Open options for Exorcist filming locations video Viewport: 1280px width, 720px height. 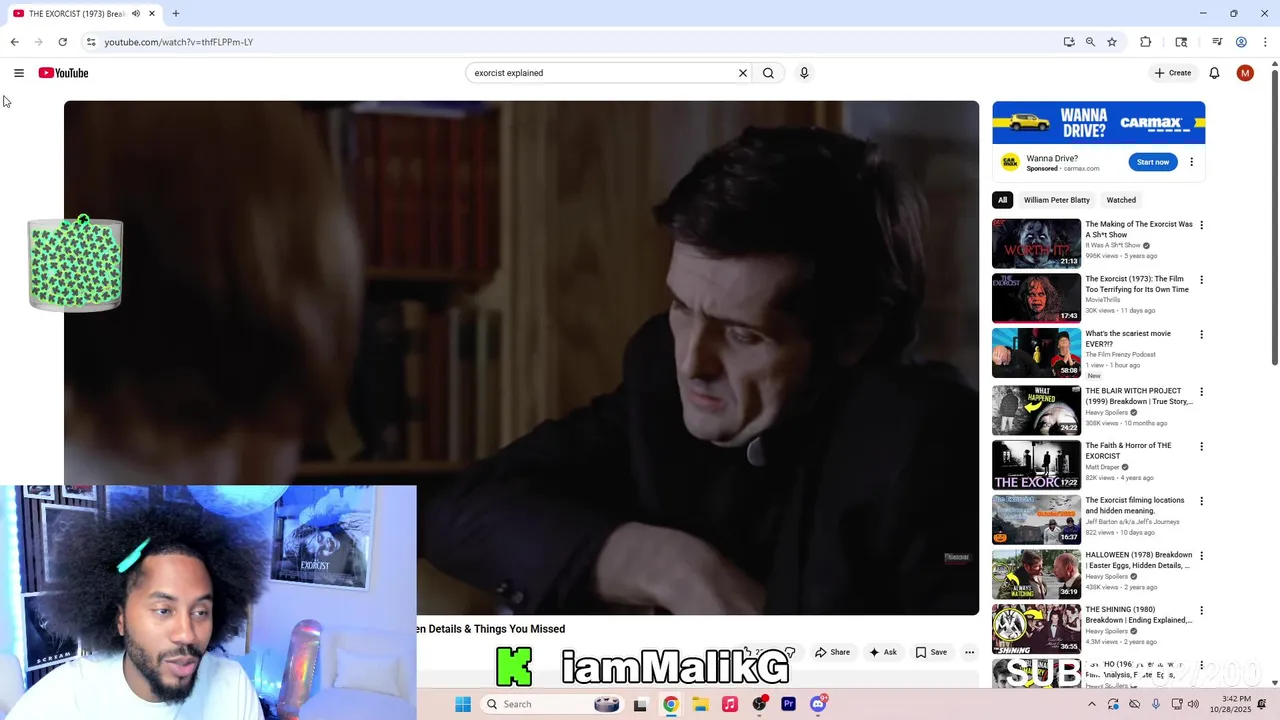point(1201,501)
